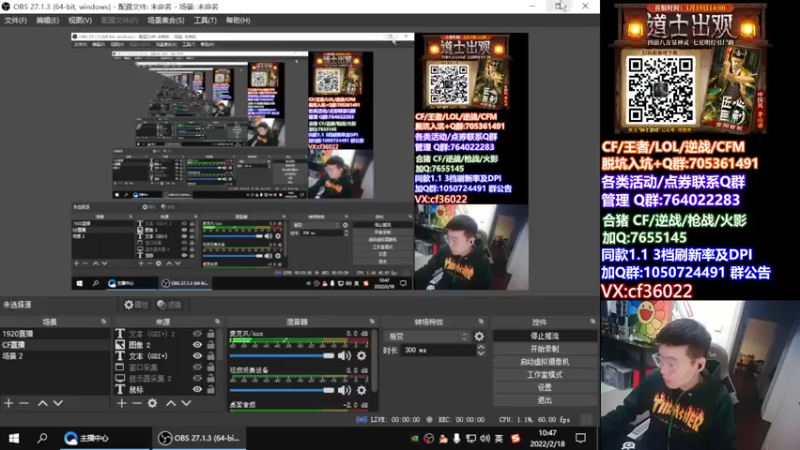Show the 文本 (GDI+) 2 source
800x450 pixels.
click(x=197, y=334)
